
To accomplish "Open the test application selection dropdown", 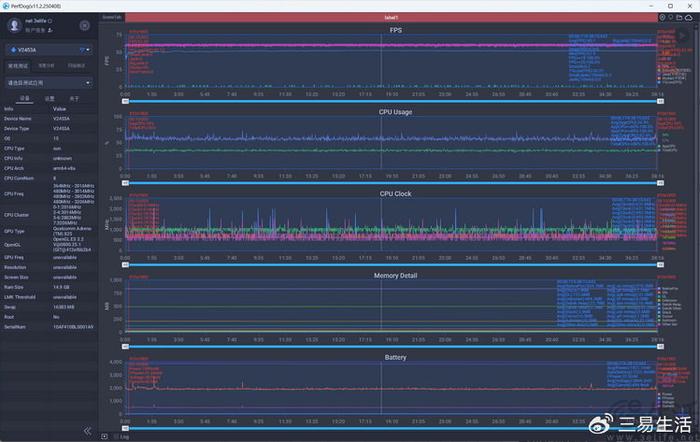I will [x=49, y=83].
